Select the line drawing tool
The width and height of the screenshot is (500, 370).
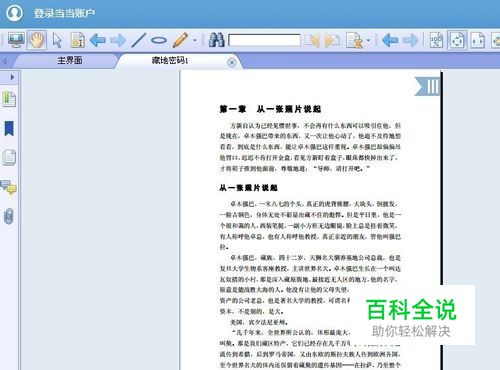click(138, 40)
